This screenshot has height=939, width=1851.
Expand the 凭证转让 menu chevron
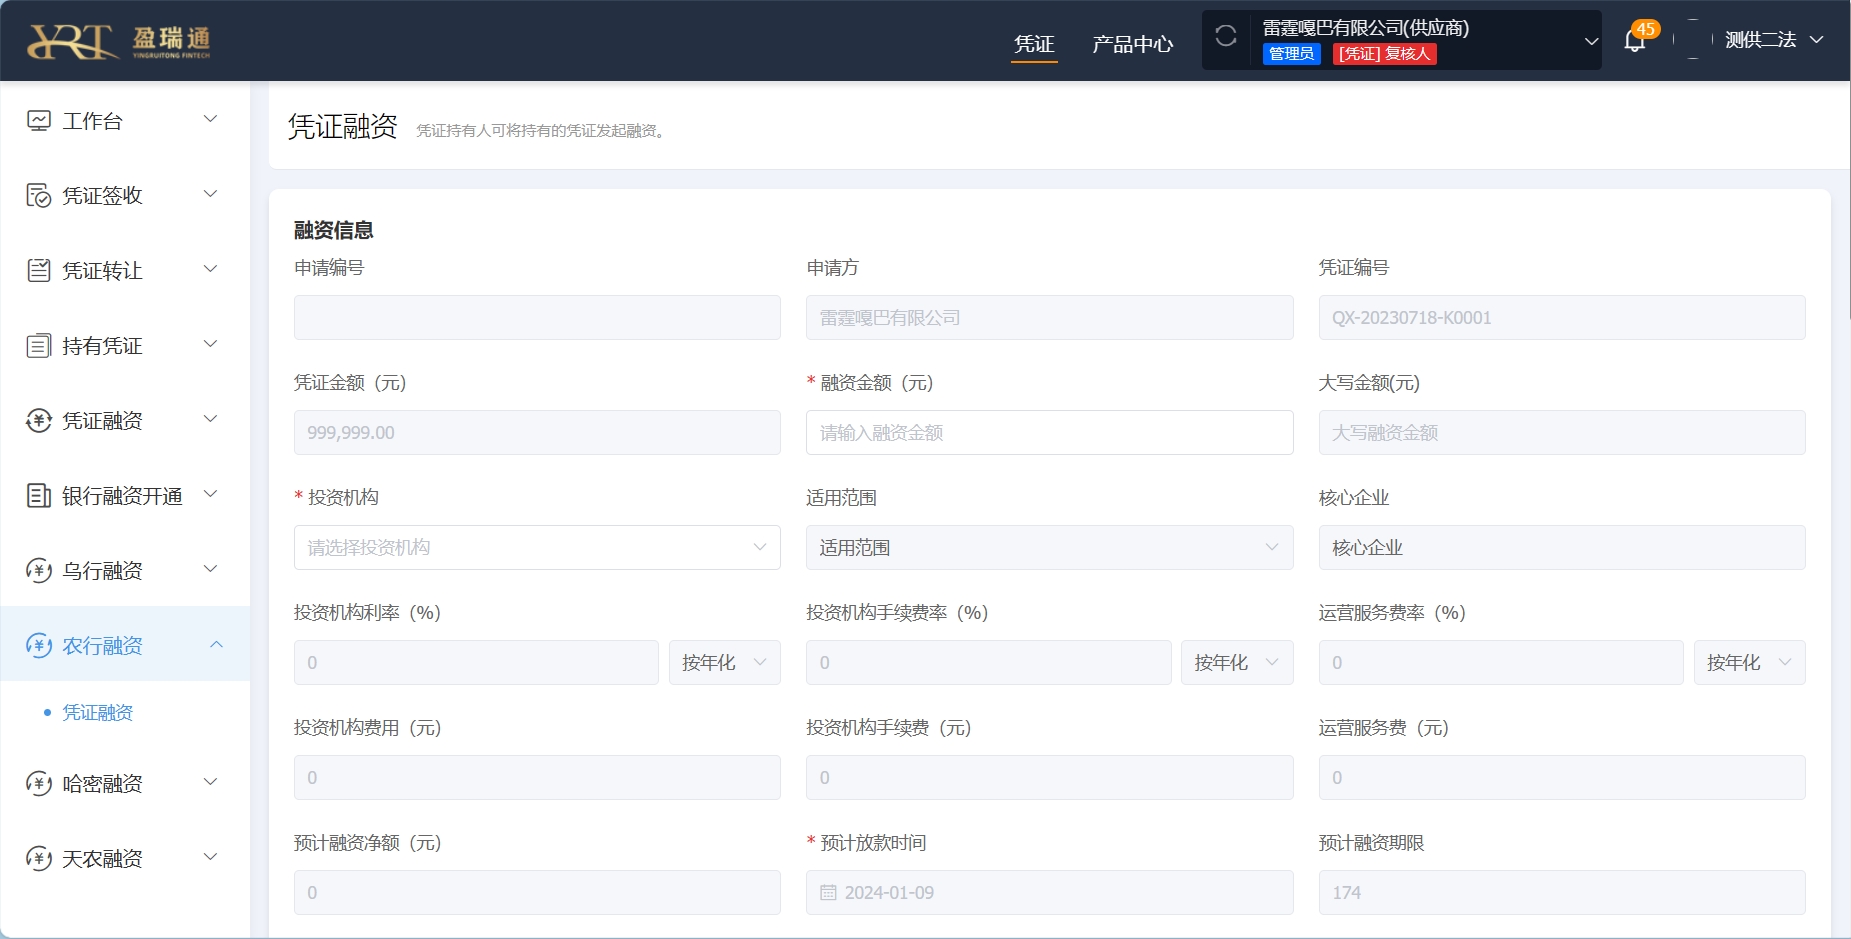211,269
